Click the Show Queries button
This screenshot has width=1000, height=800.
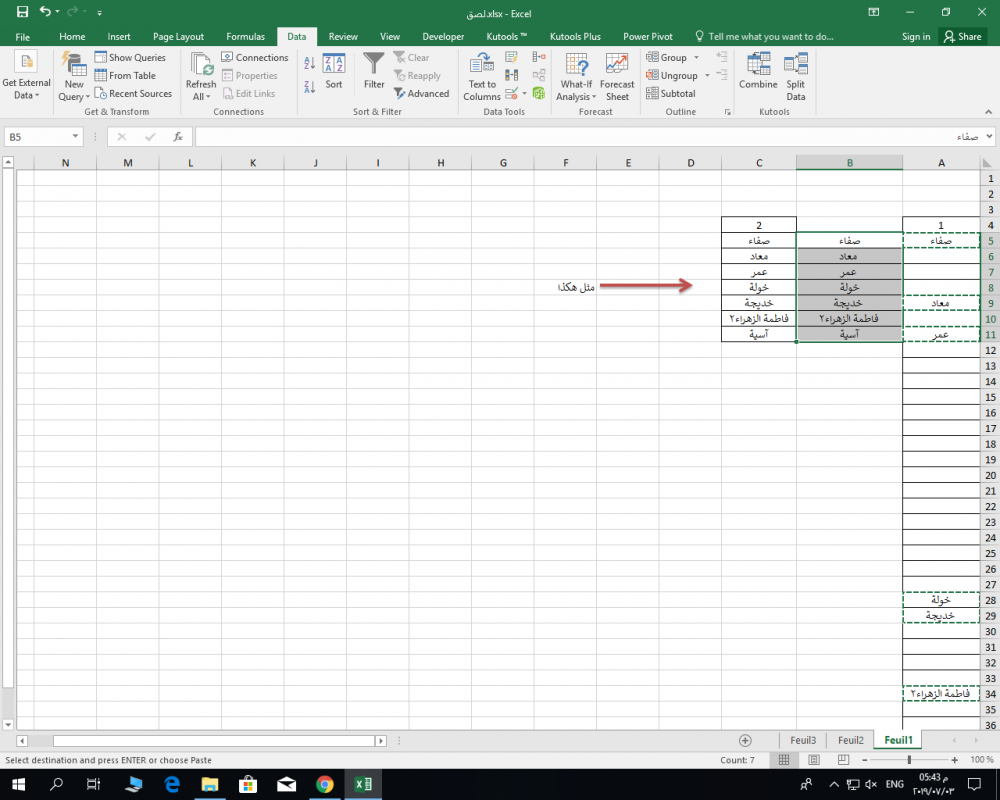click(x=130, y=58)
